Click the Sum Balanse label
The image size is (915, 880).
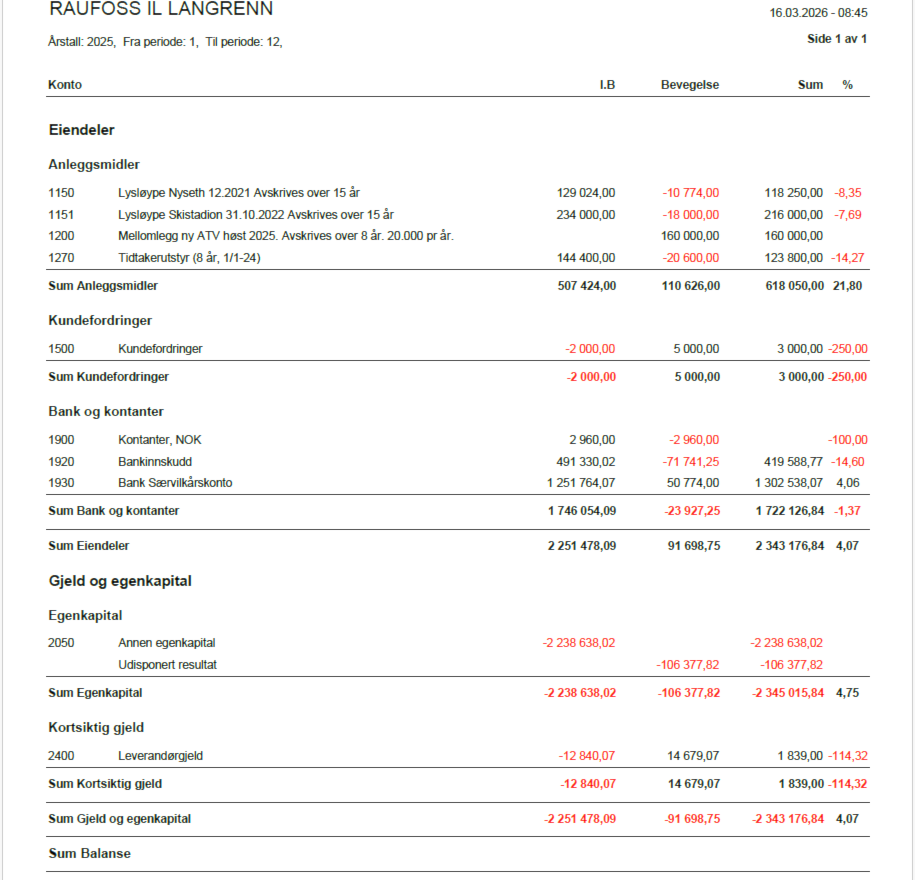coord(89,854)
